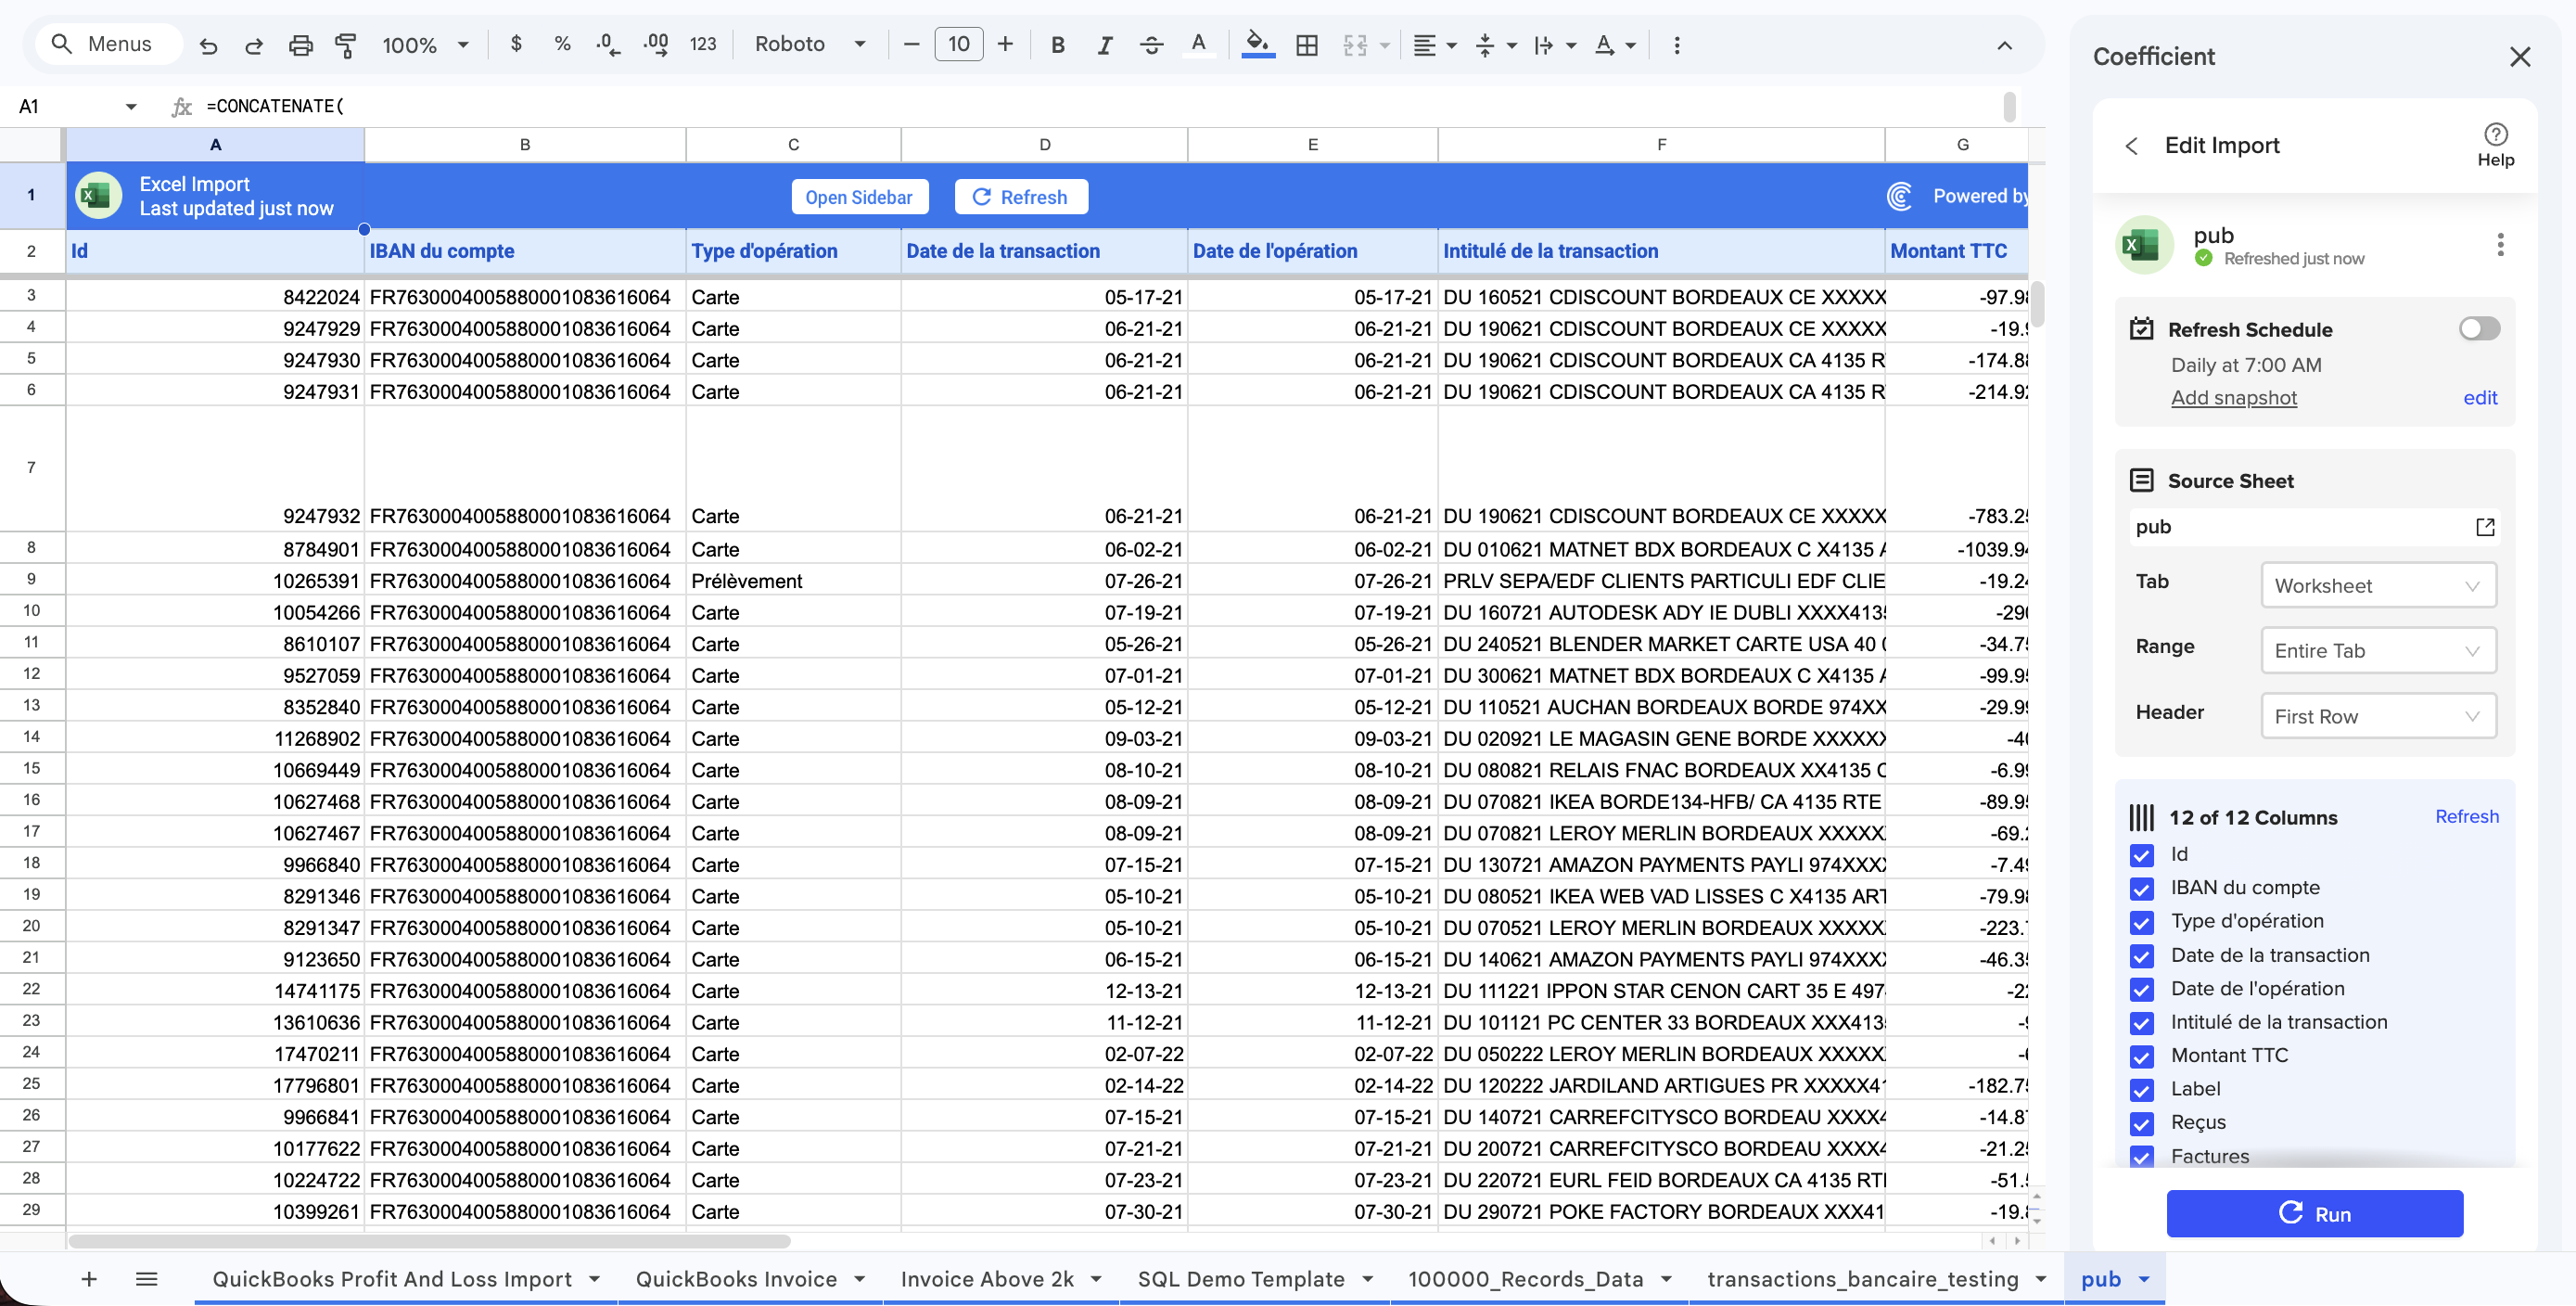The height and width of the screenshot is (1306, 2576).
Task: Select the paint format tool
Action: 345,45
